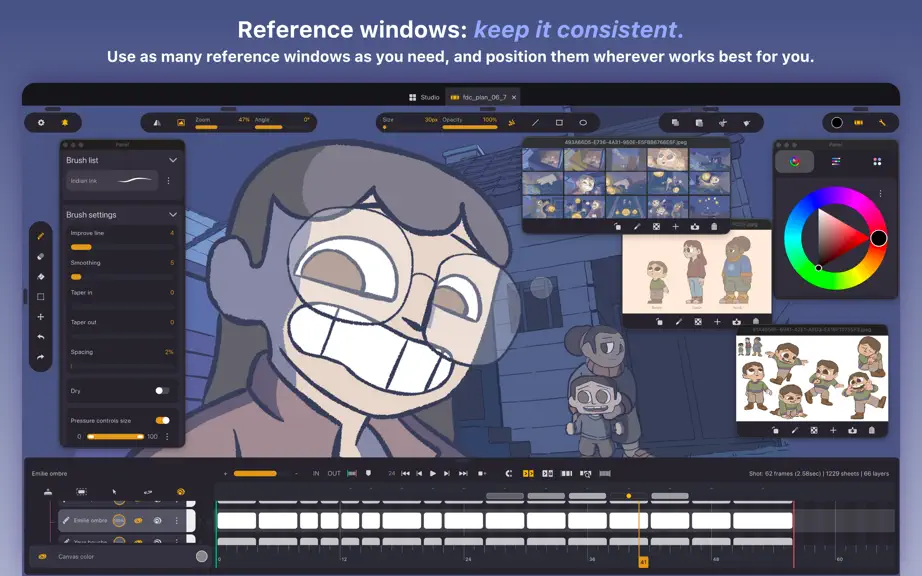Click the redo arrow in left toolbar
The image size is (922, 576).
41,357
